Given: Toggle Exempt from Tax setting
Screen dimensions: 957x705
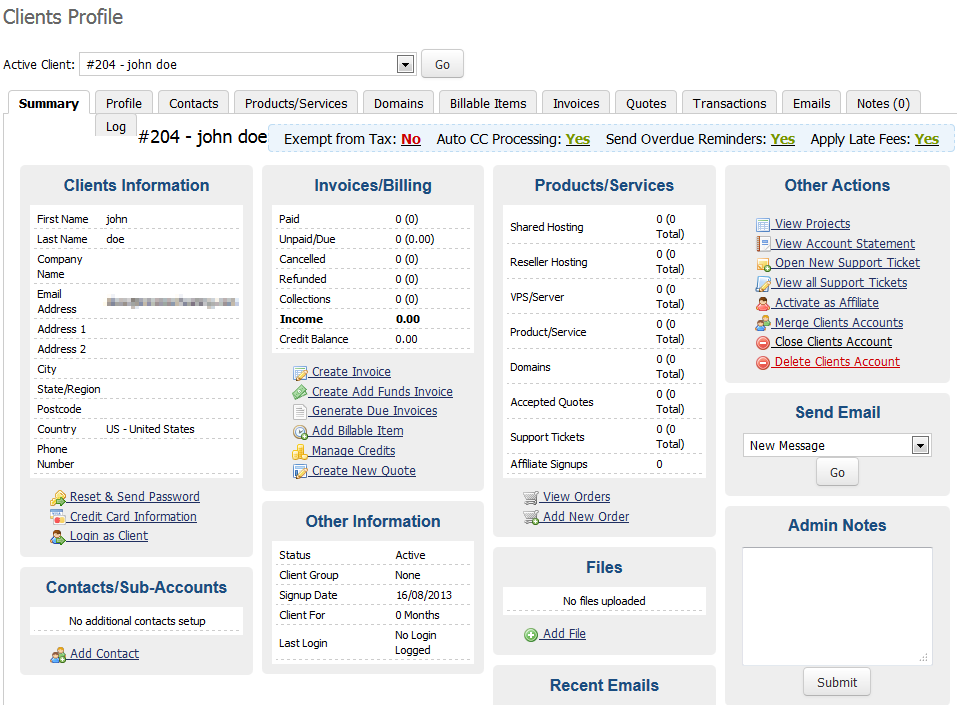Looking at the screenshot, I should tap(411, 139).
